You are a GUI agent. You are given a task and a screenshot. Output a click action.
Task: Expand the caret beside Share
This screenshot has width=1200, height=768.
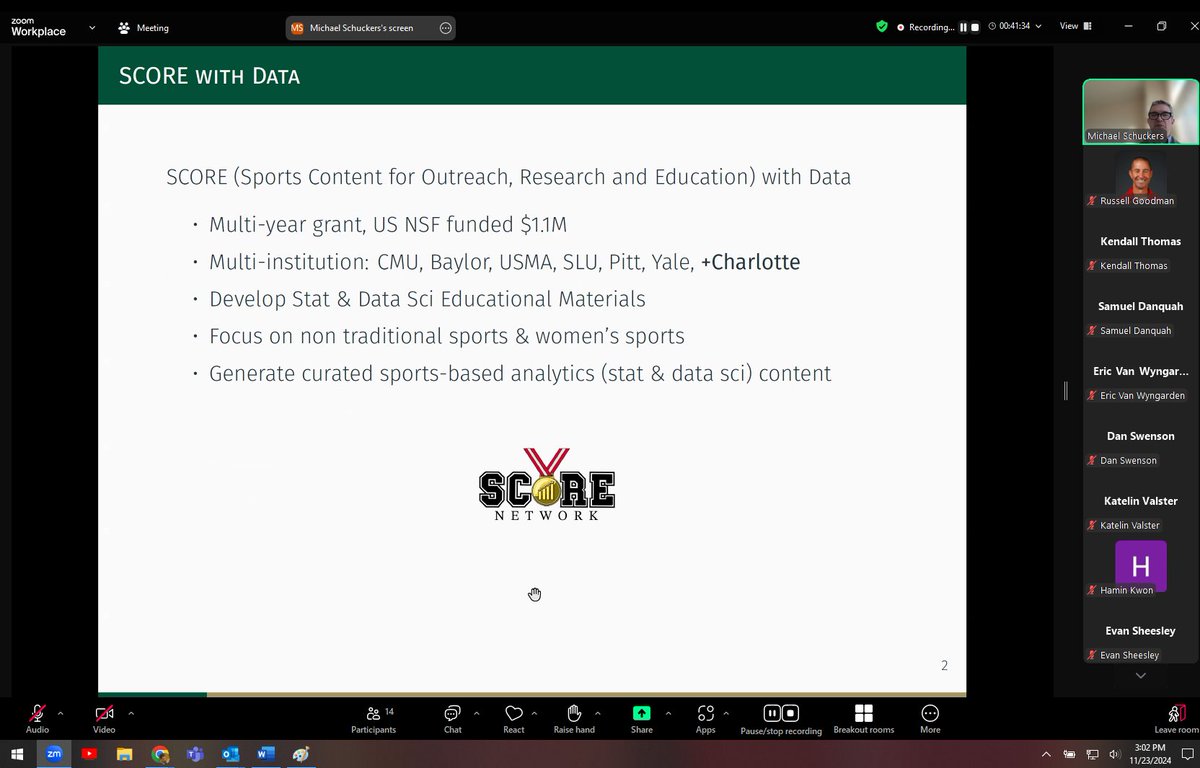pyautogui.click(x=668, y=713)
